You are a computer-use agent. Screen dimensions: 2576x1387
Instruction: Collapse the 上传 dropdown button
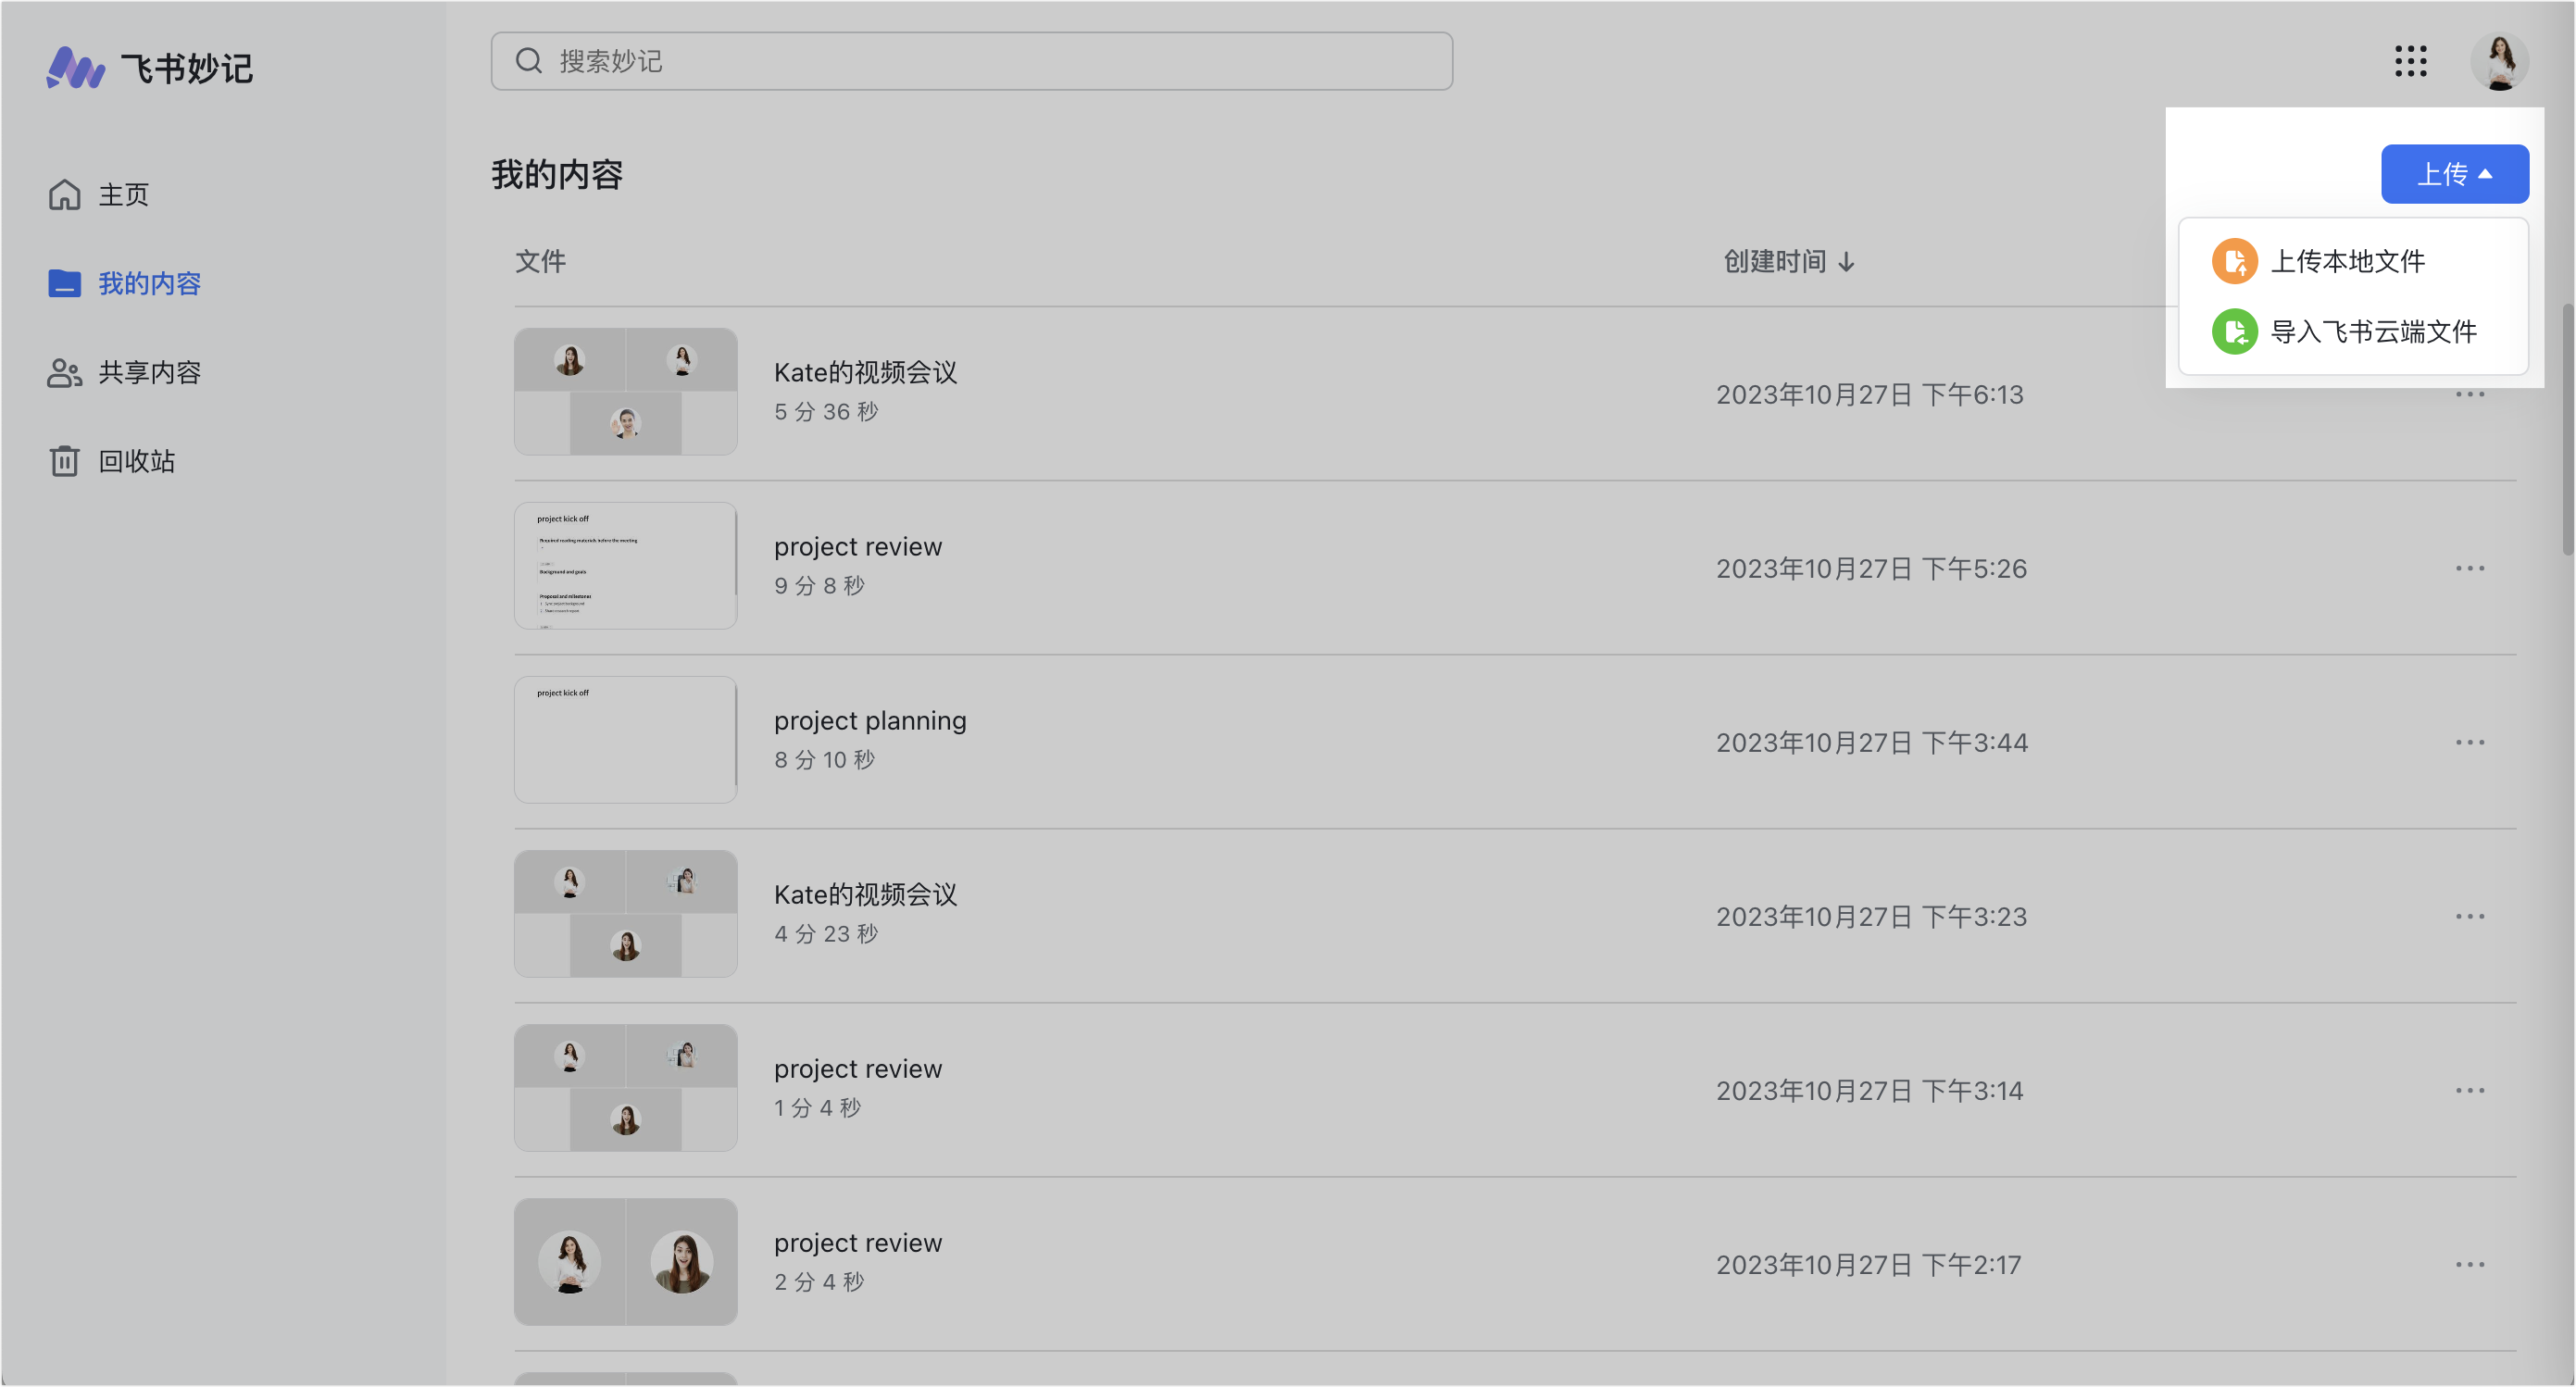pyautogui.click(x=2454, y=174)
